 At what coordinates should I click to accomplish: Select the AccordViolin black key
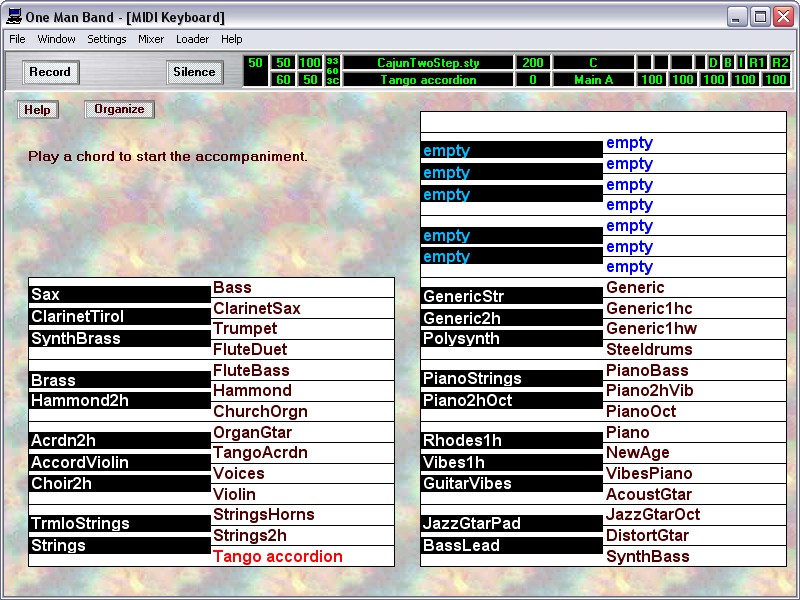pyautogui.click(x=119, y=462)
